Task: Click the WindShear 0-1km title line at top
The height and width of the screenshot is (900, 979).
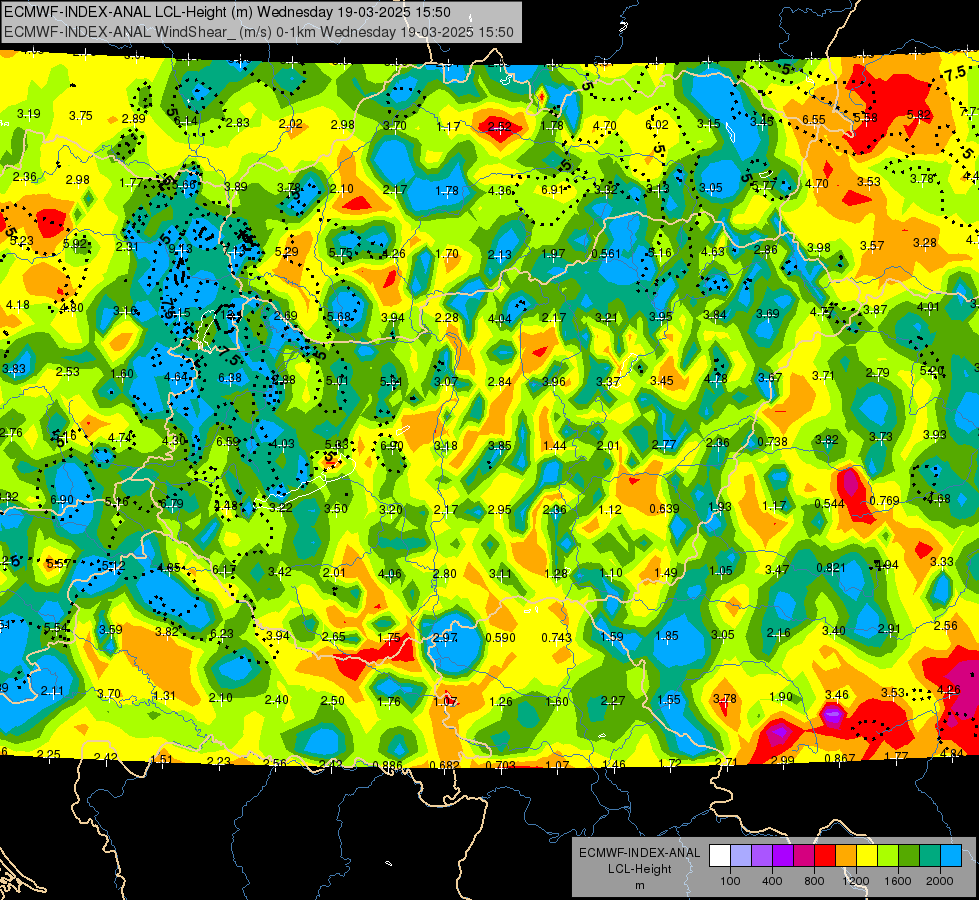Action: 259,32
